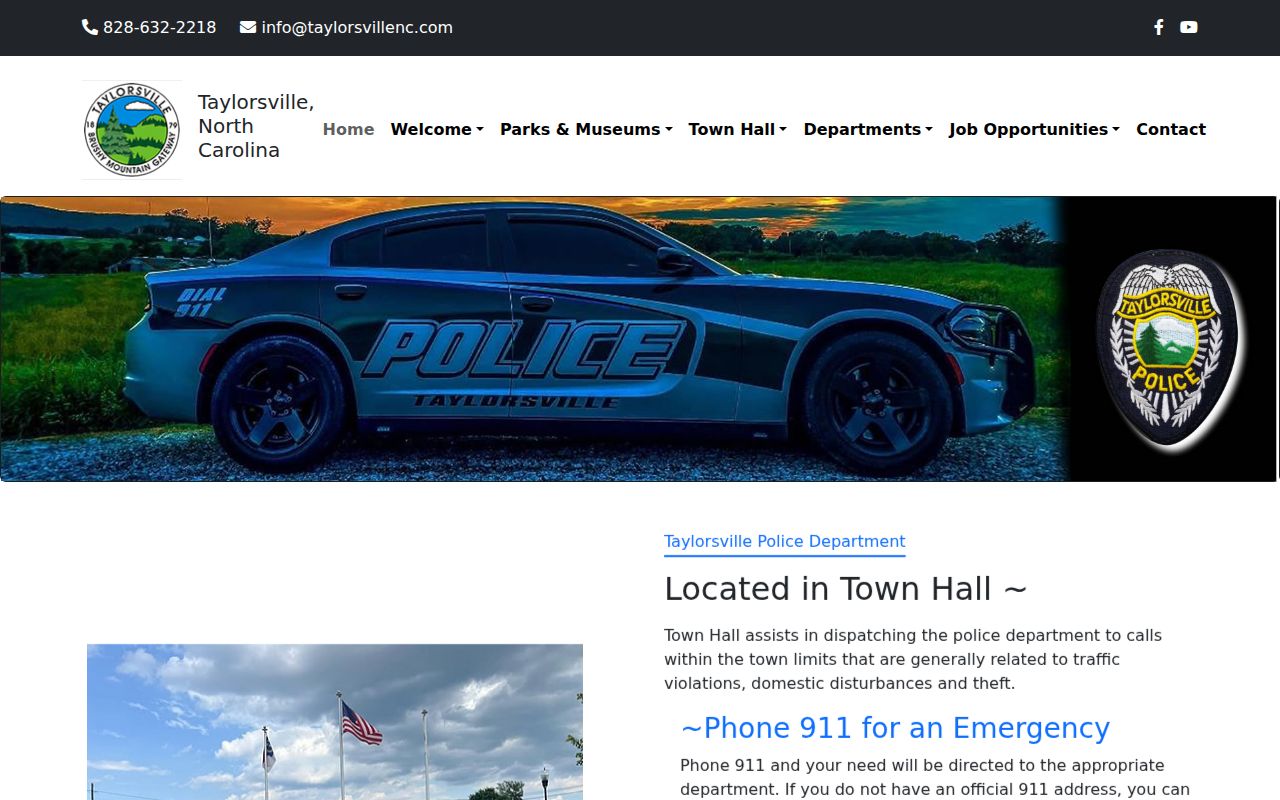Screen dimensions: 1280x800
Task: Expand the Welcome dropdown menu
Action: tap(437, 129)
